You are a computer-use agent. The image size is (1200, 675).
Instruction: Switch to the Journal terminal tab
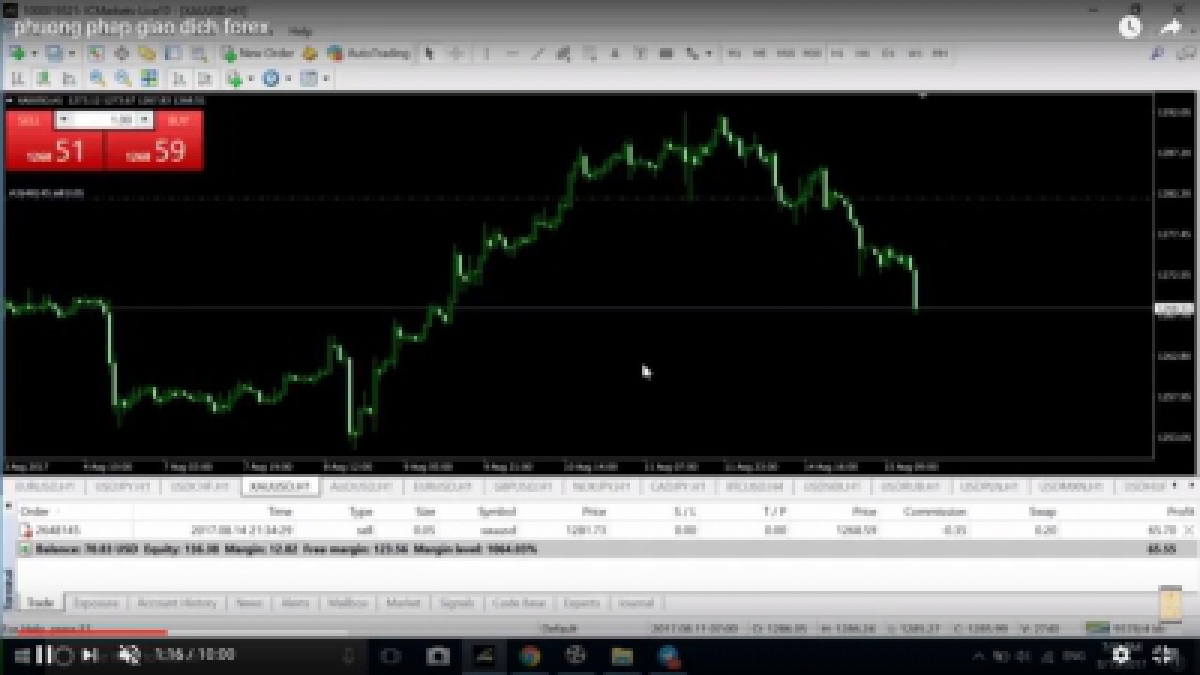[636, 603]
